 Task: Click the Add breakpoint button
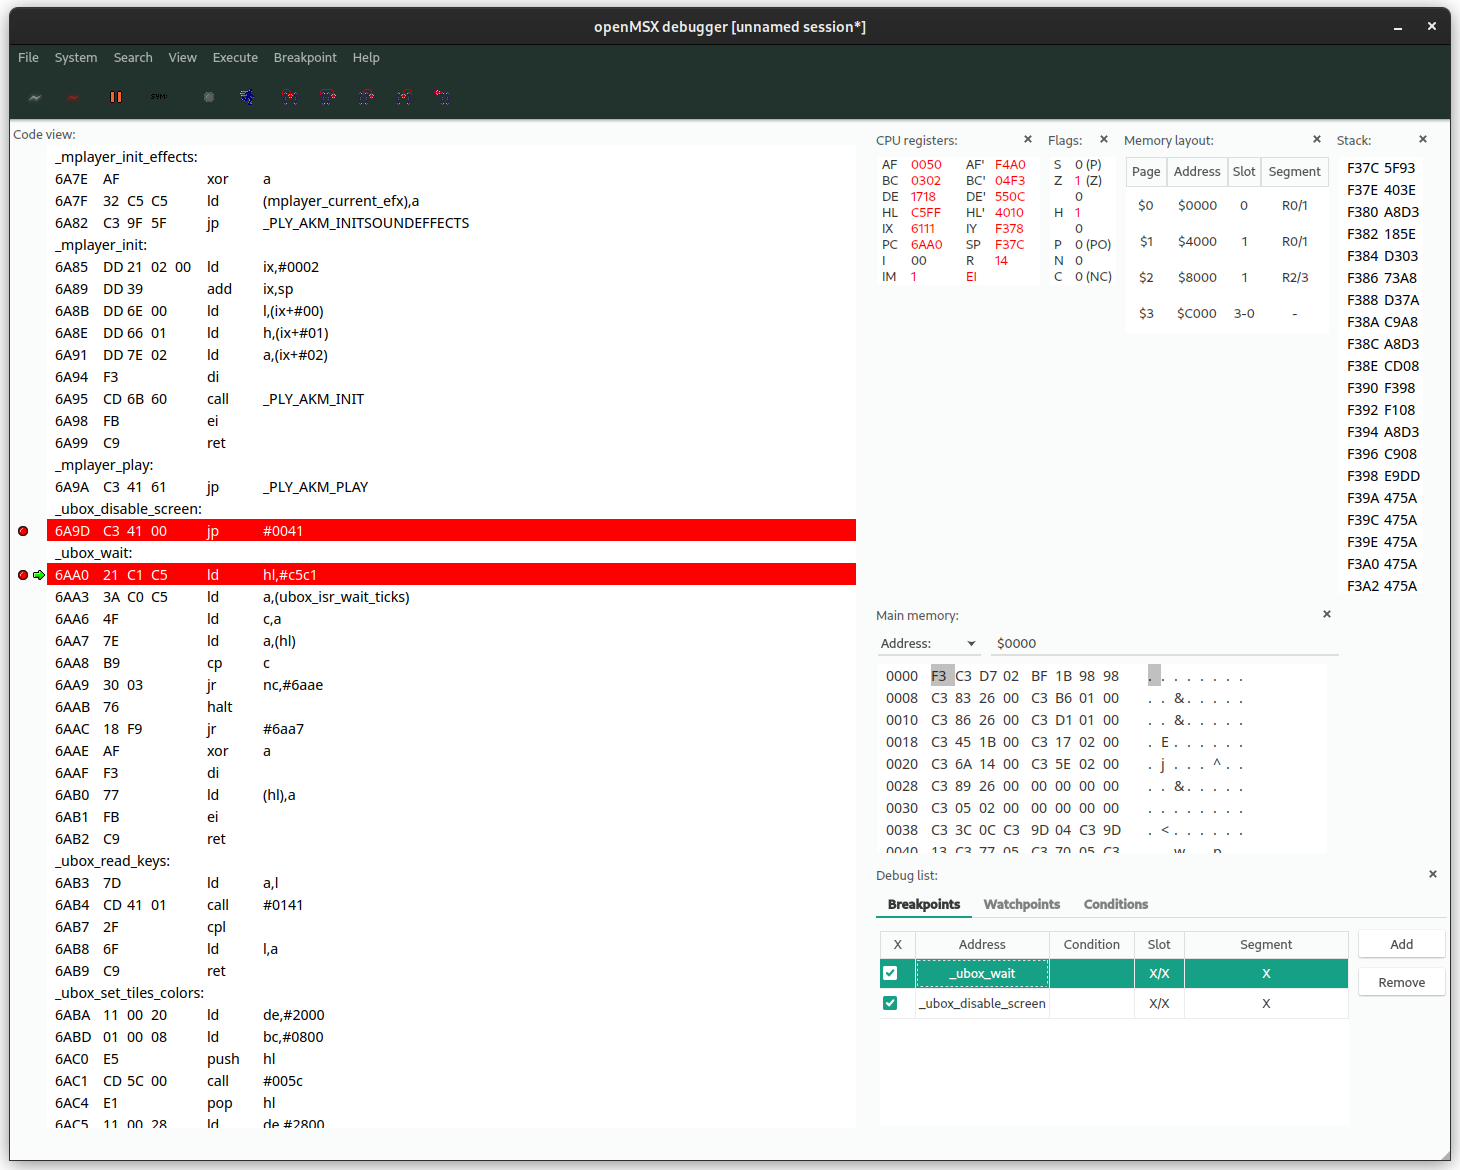pos(1402,944)
